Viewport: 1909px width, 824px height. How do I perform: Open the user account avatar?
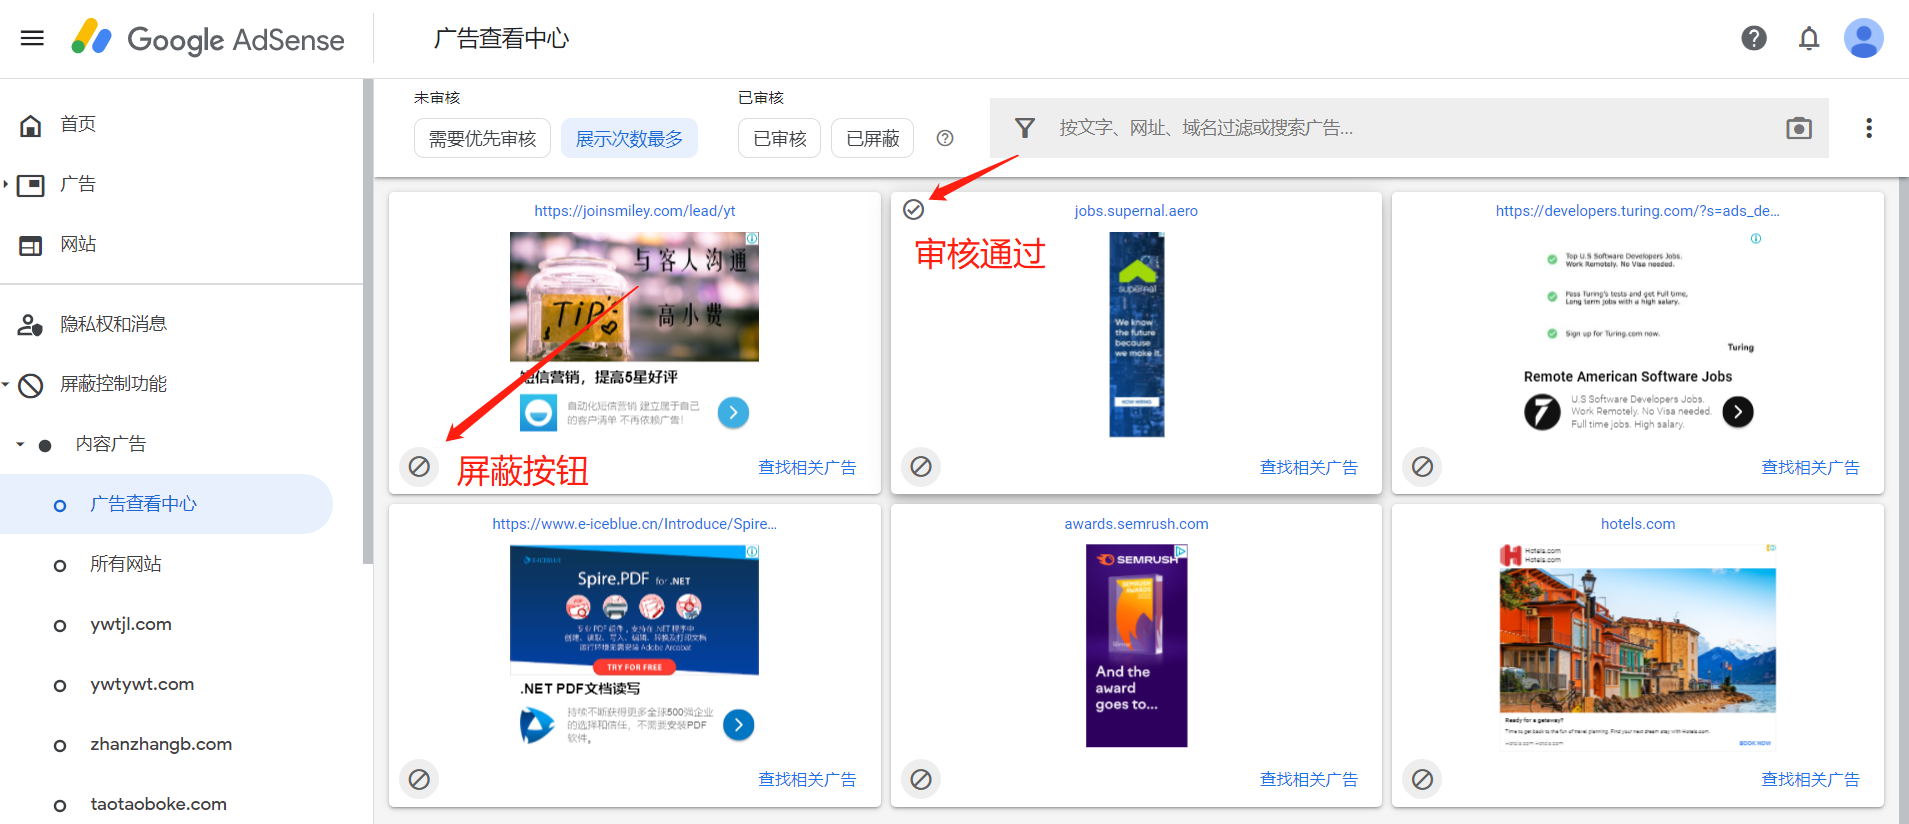[1863, 38]
